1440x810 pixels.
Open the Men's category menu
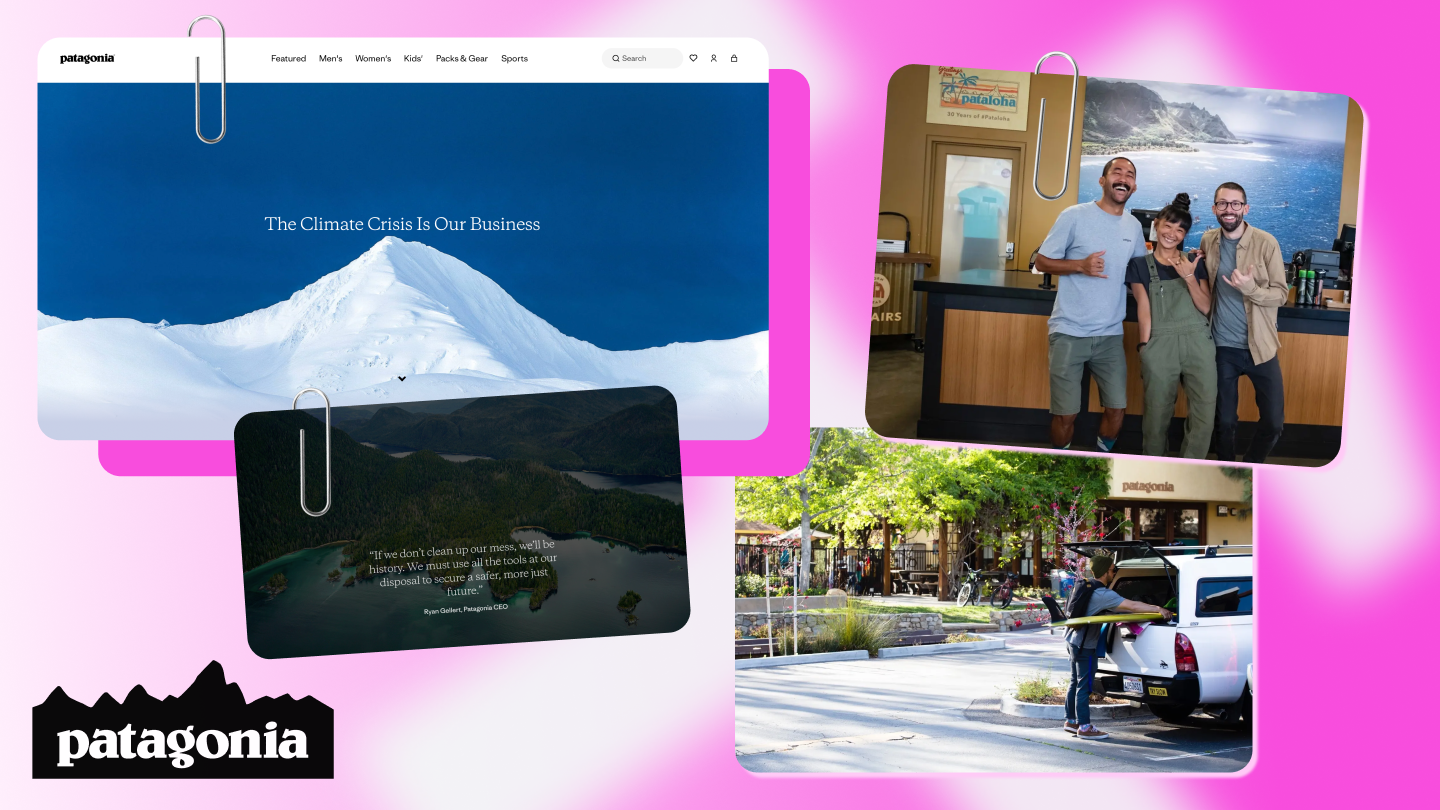[330, 58]
